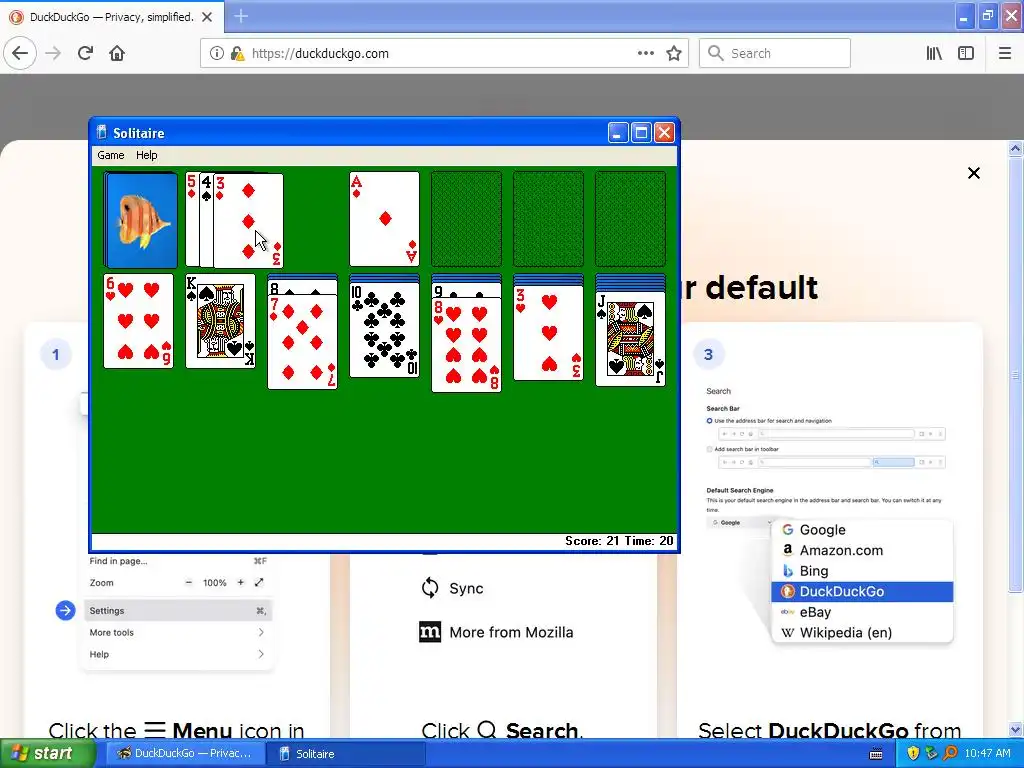The height and width of the screenshot is (768, 1024).
Task: Close the DuckDuckGo tab
Action: (x=207, y=17)
